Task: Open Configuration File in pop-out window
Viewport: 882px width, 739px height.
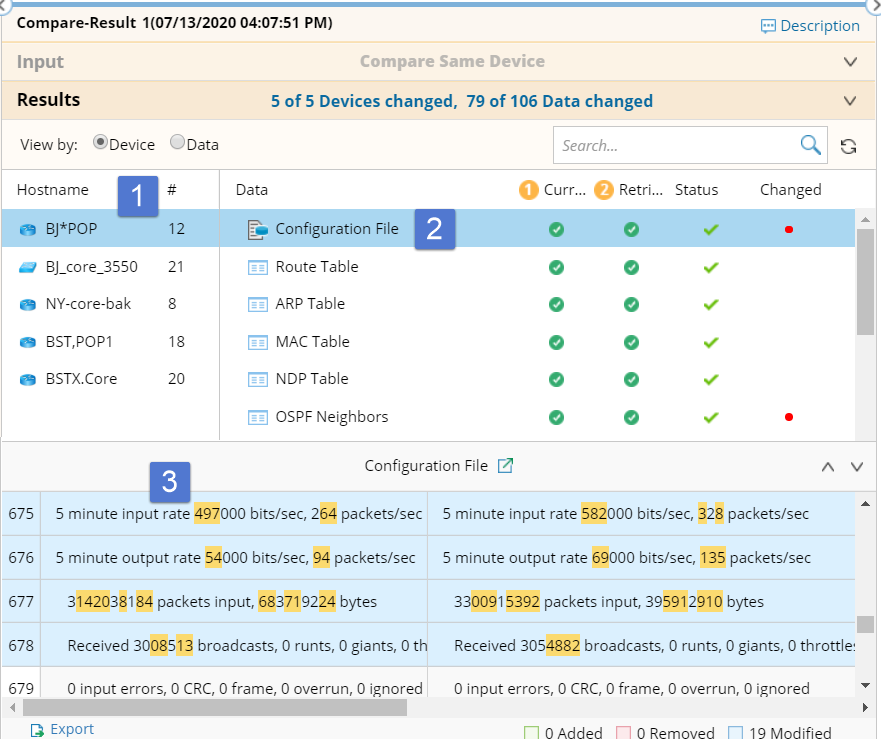Action: [x=506, y=466]
